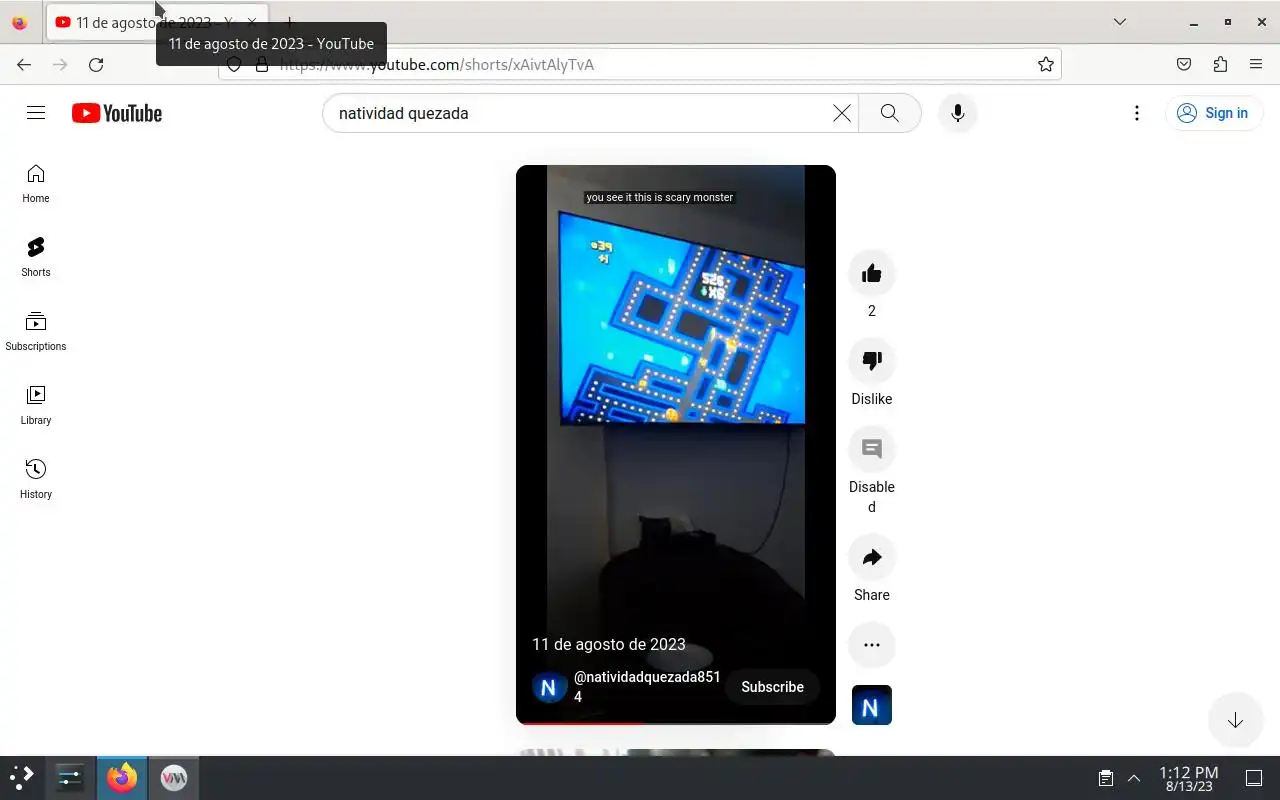
Task: Expand hidden system tray icons
Action: coord(1134,778)
